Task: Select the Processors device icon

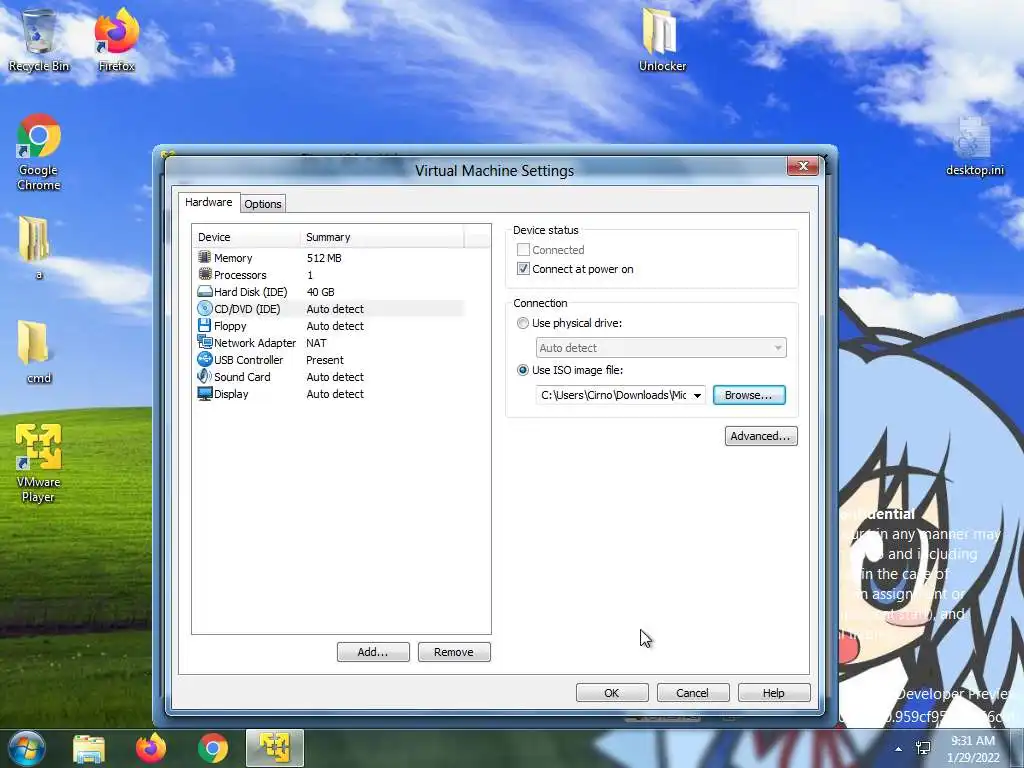Action: coord(205,274)
